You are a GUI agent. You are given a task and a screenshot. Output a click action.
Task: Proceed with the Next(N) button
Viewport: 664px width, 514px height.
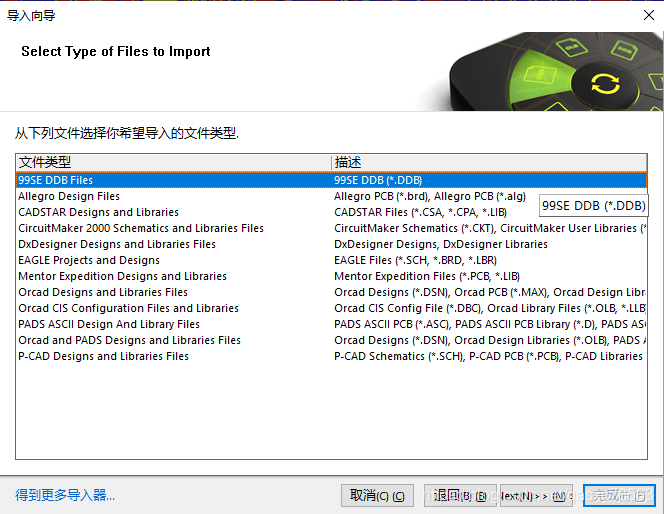coord(536,495)
